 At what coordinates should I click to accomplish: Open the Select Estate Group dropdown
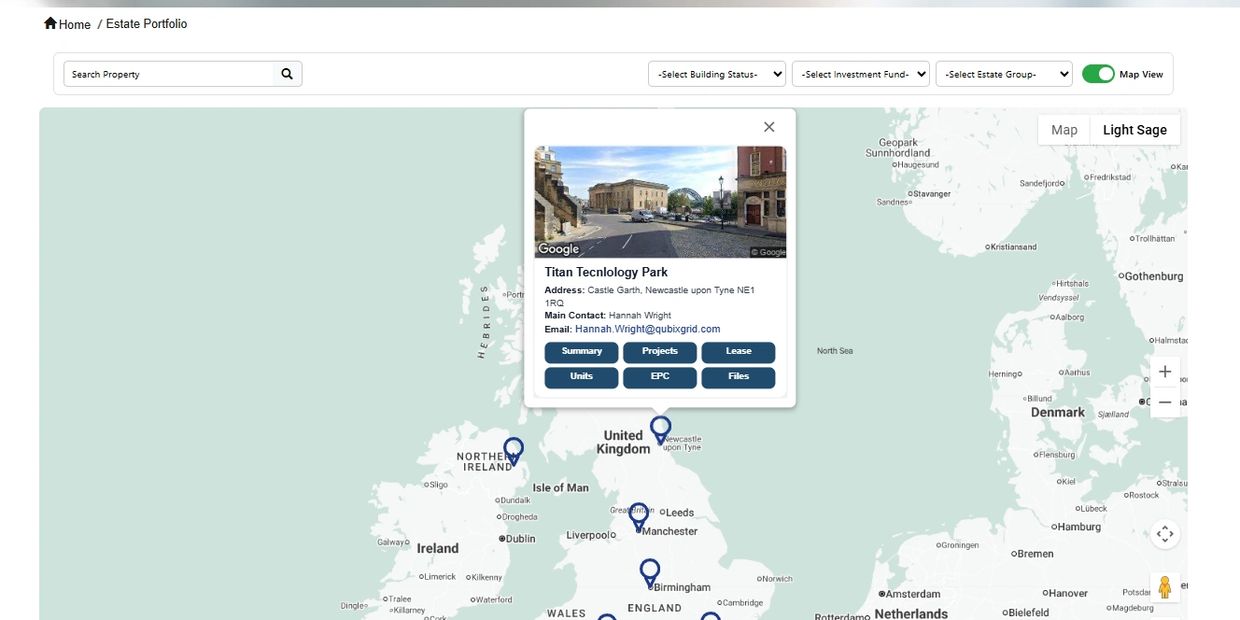tap(1003, 74)
